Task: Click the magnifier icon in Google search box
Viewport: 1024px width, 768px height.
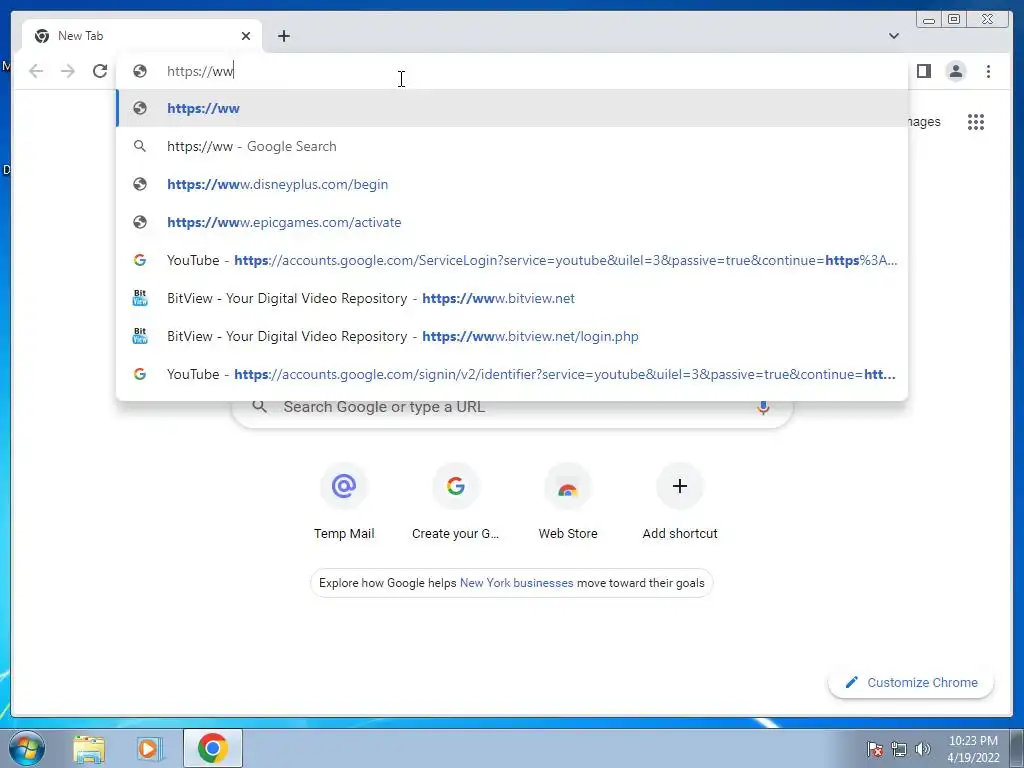Action: tap(259, 407)
